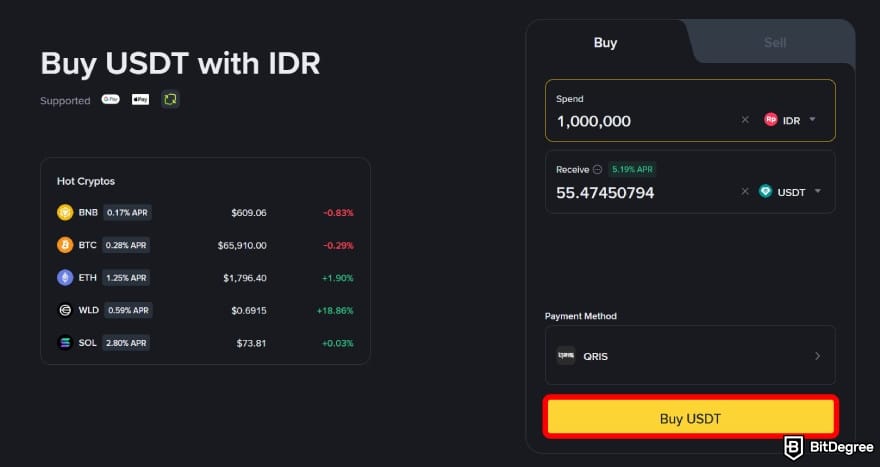Click the WLD change +18.86%
Screen dimensions: 880x467
pos(335,310)
